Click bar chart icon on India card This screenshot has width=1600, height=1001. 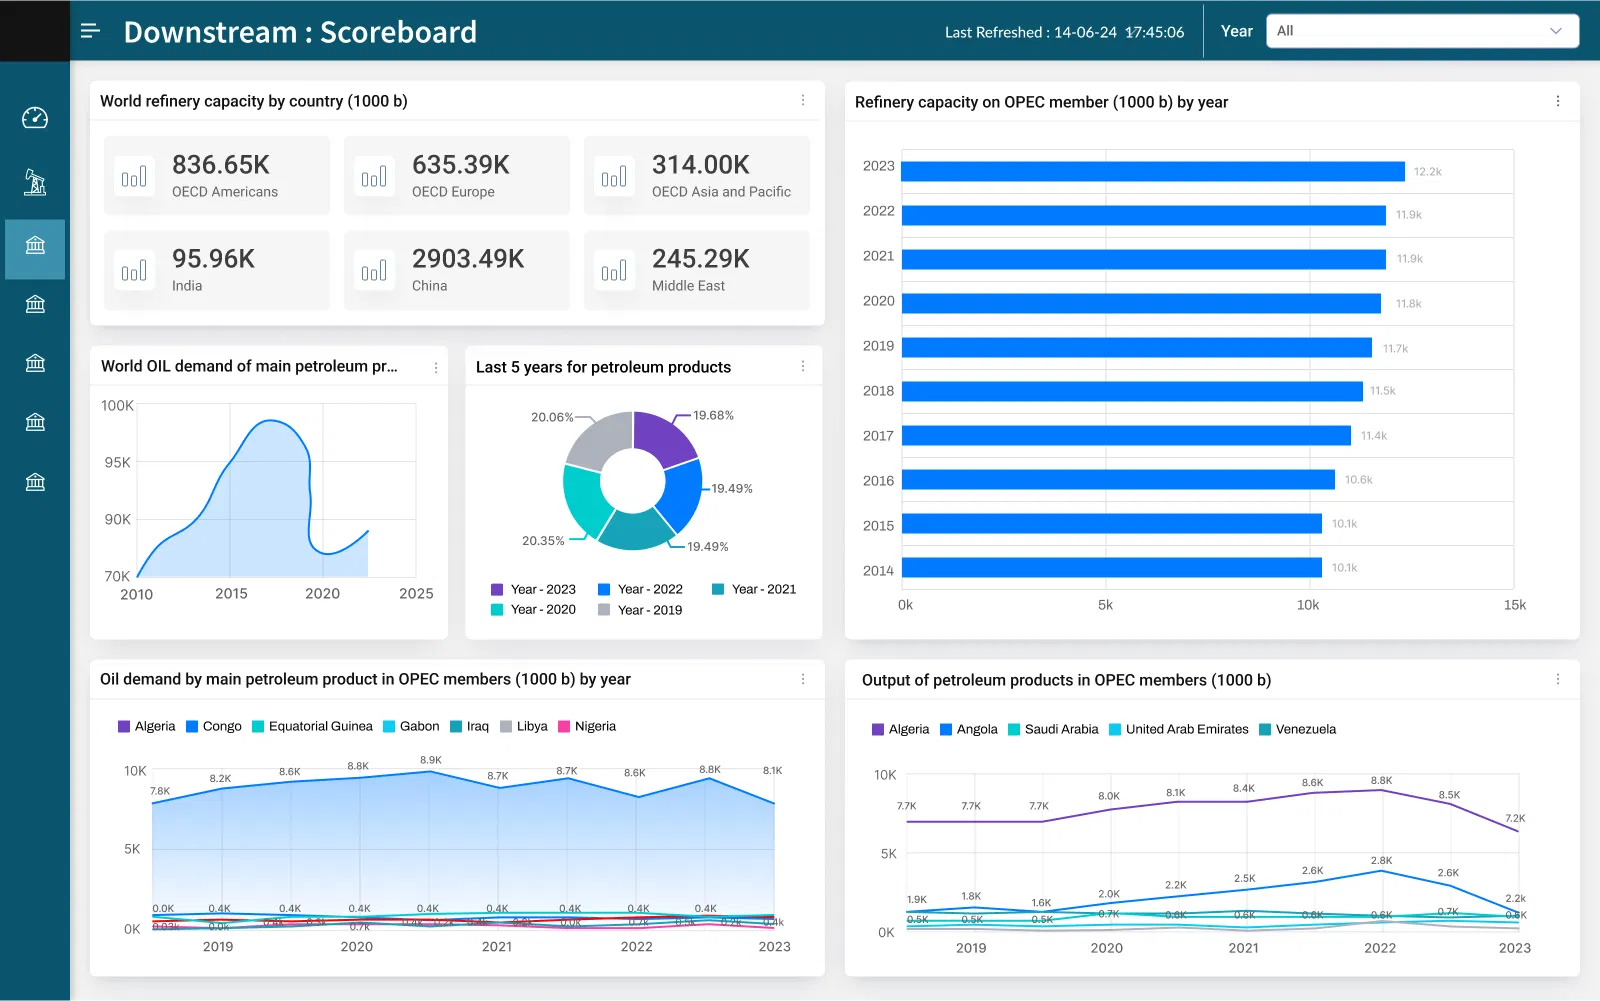coord(134,271)
